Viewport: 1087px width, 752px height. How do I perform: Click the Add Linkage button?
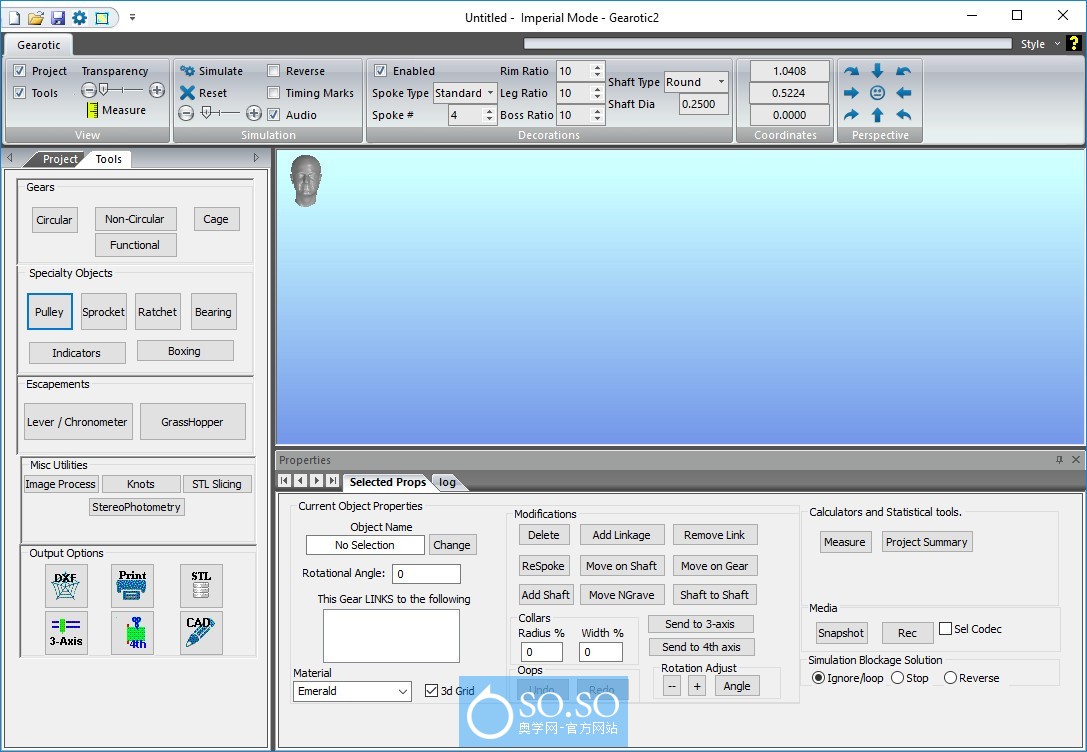pos(621,535)
